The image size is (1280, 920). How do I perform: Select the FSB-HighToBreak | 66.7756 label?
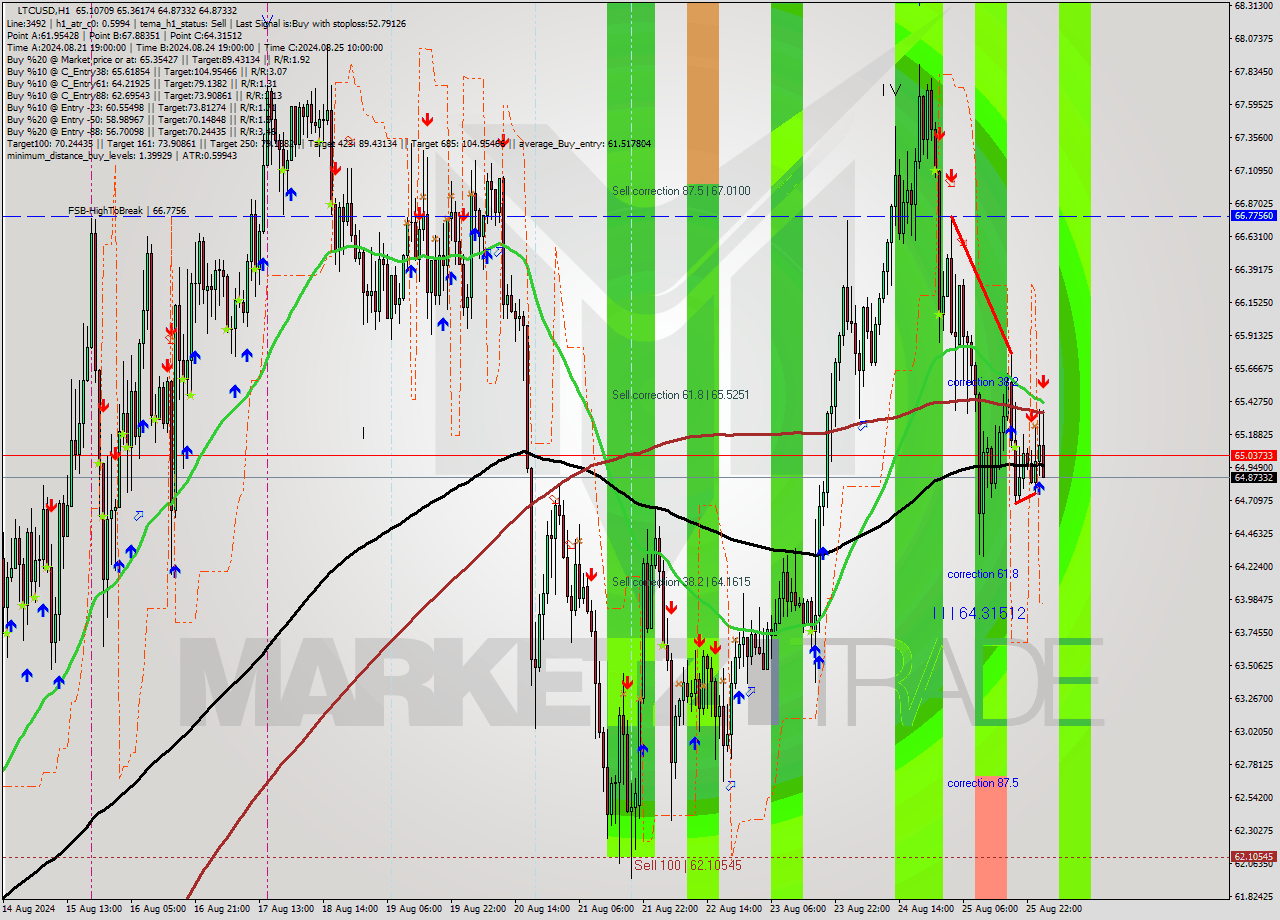127,211
